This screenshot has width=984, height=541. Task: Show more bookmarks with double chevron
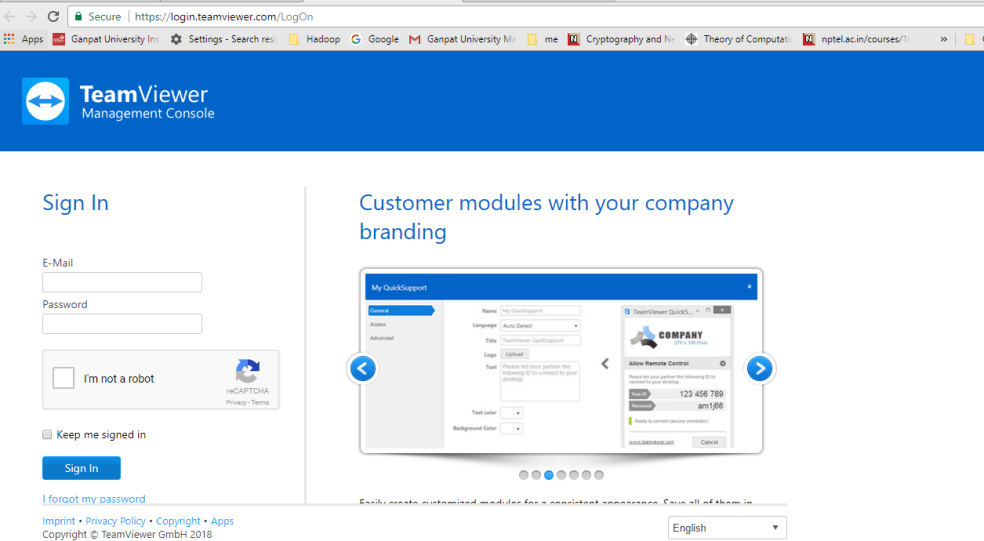[943, 39]
